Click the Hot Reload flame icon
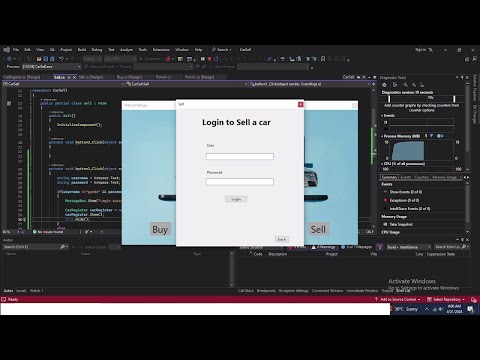The height and width of the screenshot is (360, 480). [168, 59]
